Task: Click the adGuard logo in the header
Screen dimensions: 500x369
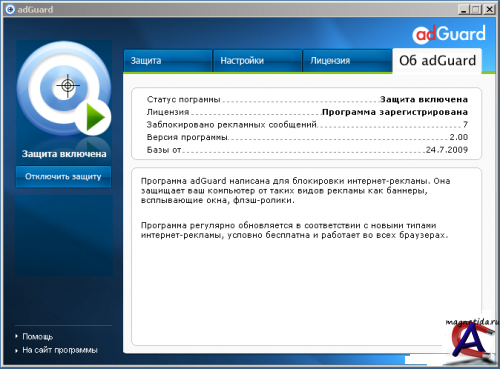Action: coord(449,34)
